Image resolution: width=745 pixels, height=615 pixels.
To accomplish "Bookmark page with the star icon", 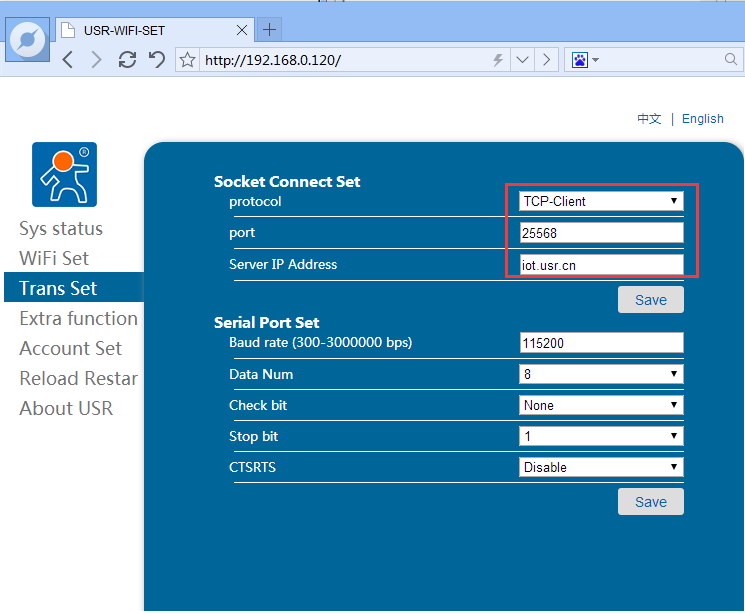I will (187, 60).
